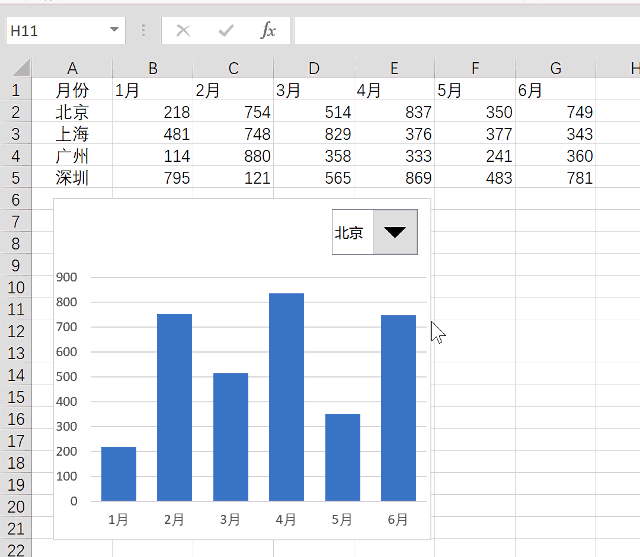
Task: Select cell with value 749
Action: 556,112
